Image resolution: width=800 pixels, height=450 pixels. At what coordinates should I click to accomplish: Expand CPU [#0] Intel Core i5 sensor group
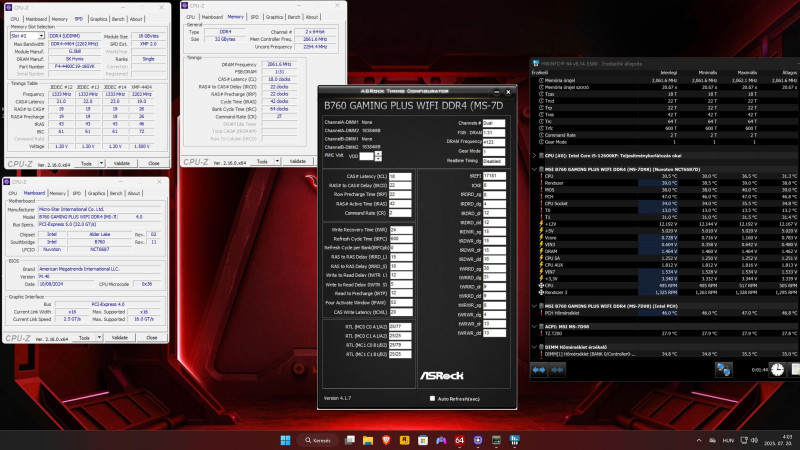tap(535, 156)
